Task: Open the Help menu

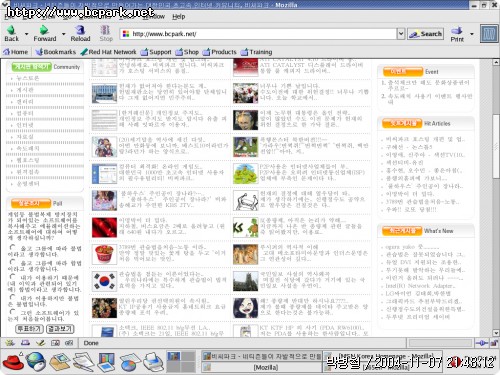Action: point(179,16)
